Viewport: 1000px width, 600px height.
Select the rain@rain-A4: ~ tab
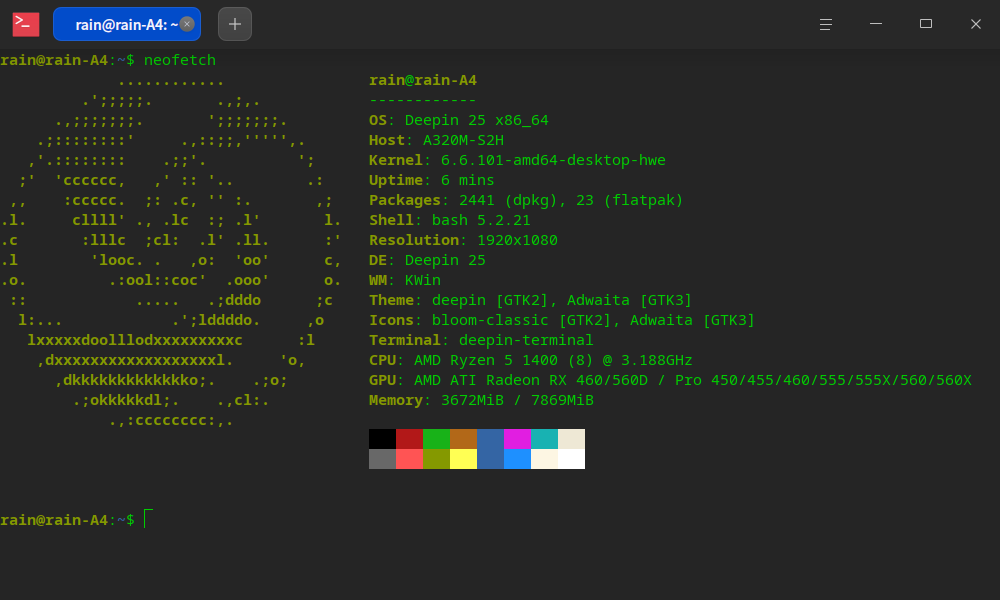[127, 24]
